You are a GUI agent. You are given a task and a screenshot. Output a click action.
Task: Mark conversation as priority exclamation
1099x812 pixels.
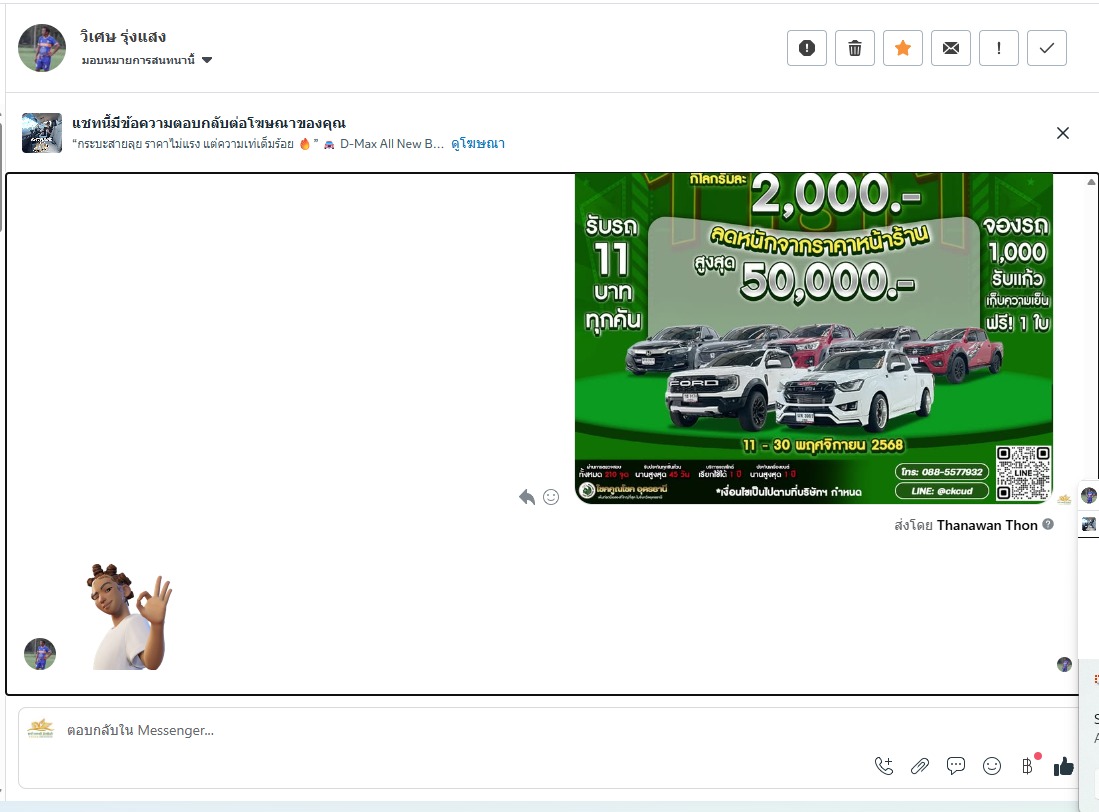coord(999,48)
